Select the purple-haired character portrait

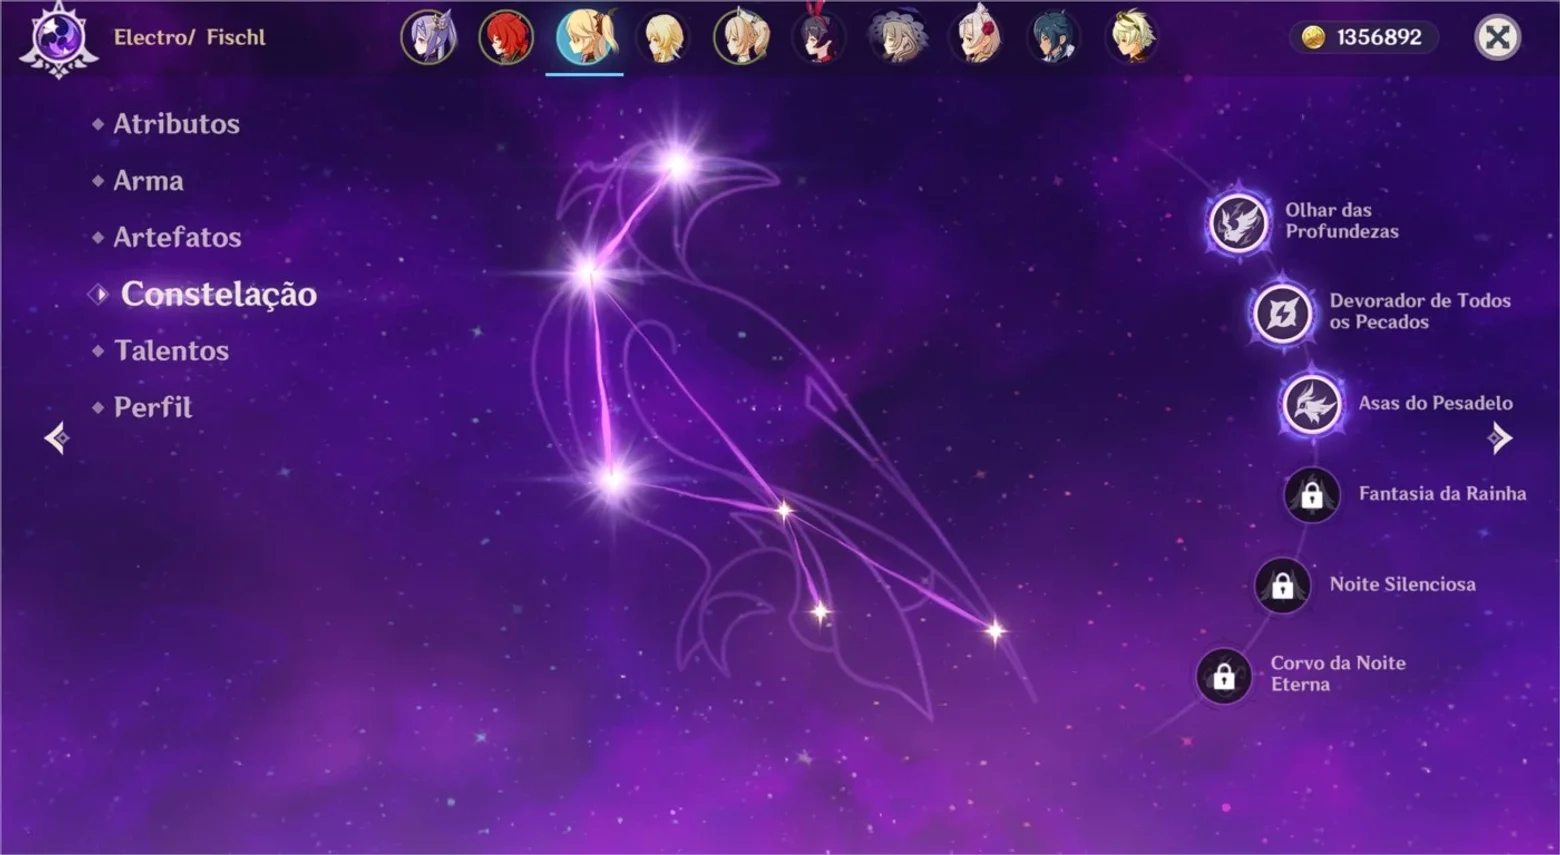pyautogui.click(x=429, y=38)
